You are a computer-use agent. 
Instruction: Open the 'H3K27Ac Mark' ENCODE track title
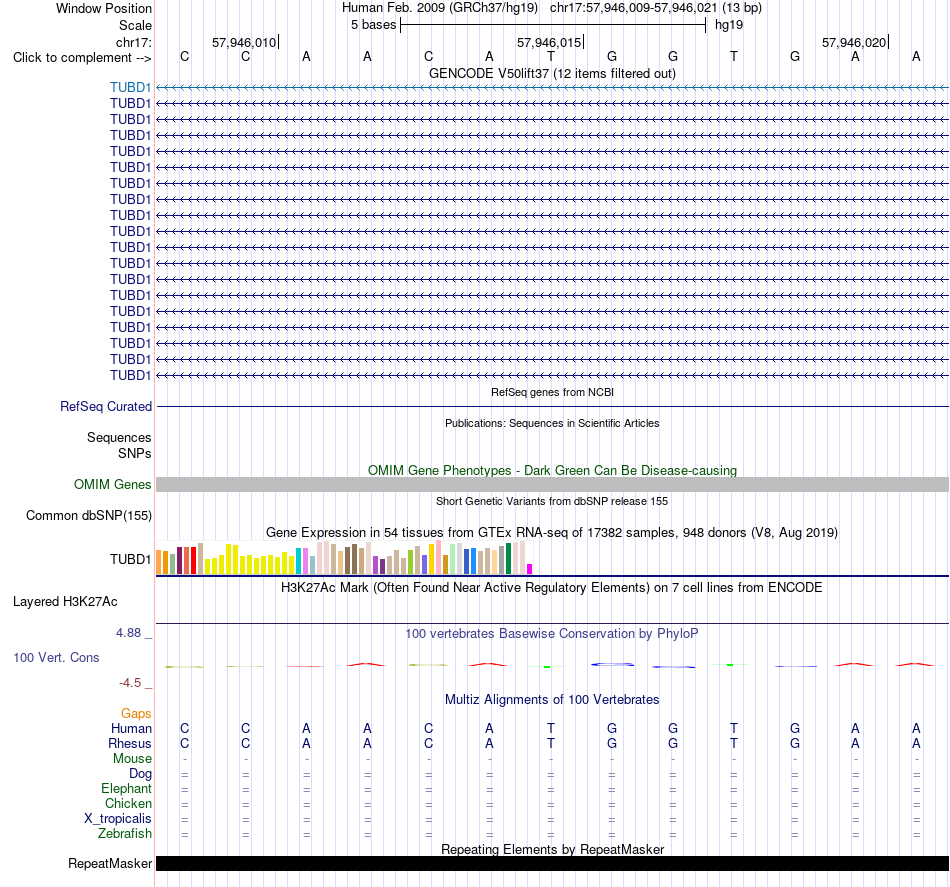point(552,588)
